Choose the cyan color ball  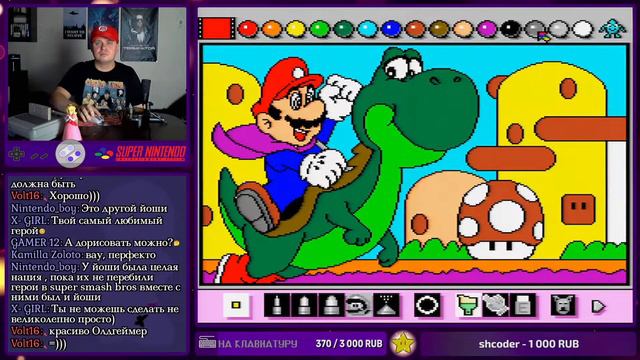coord(367,29)
